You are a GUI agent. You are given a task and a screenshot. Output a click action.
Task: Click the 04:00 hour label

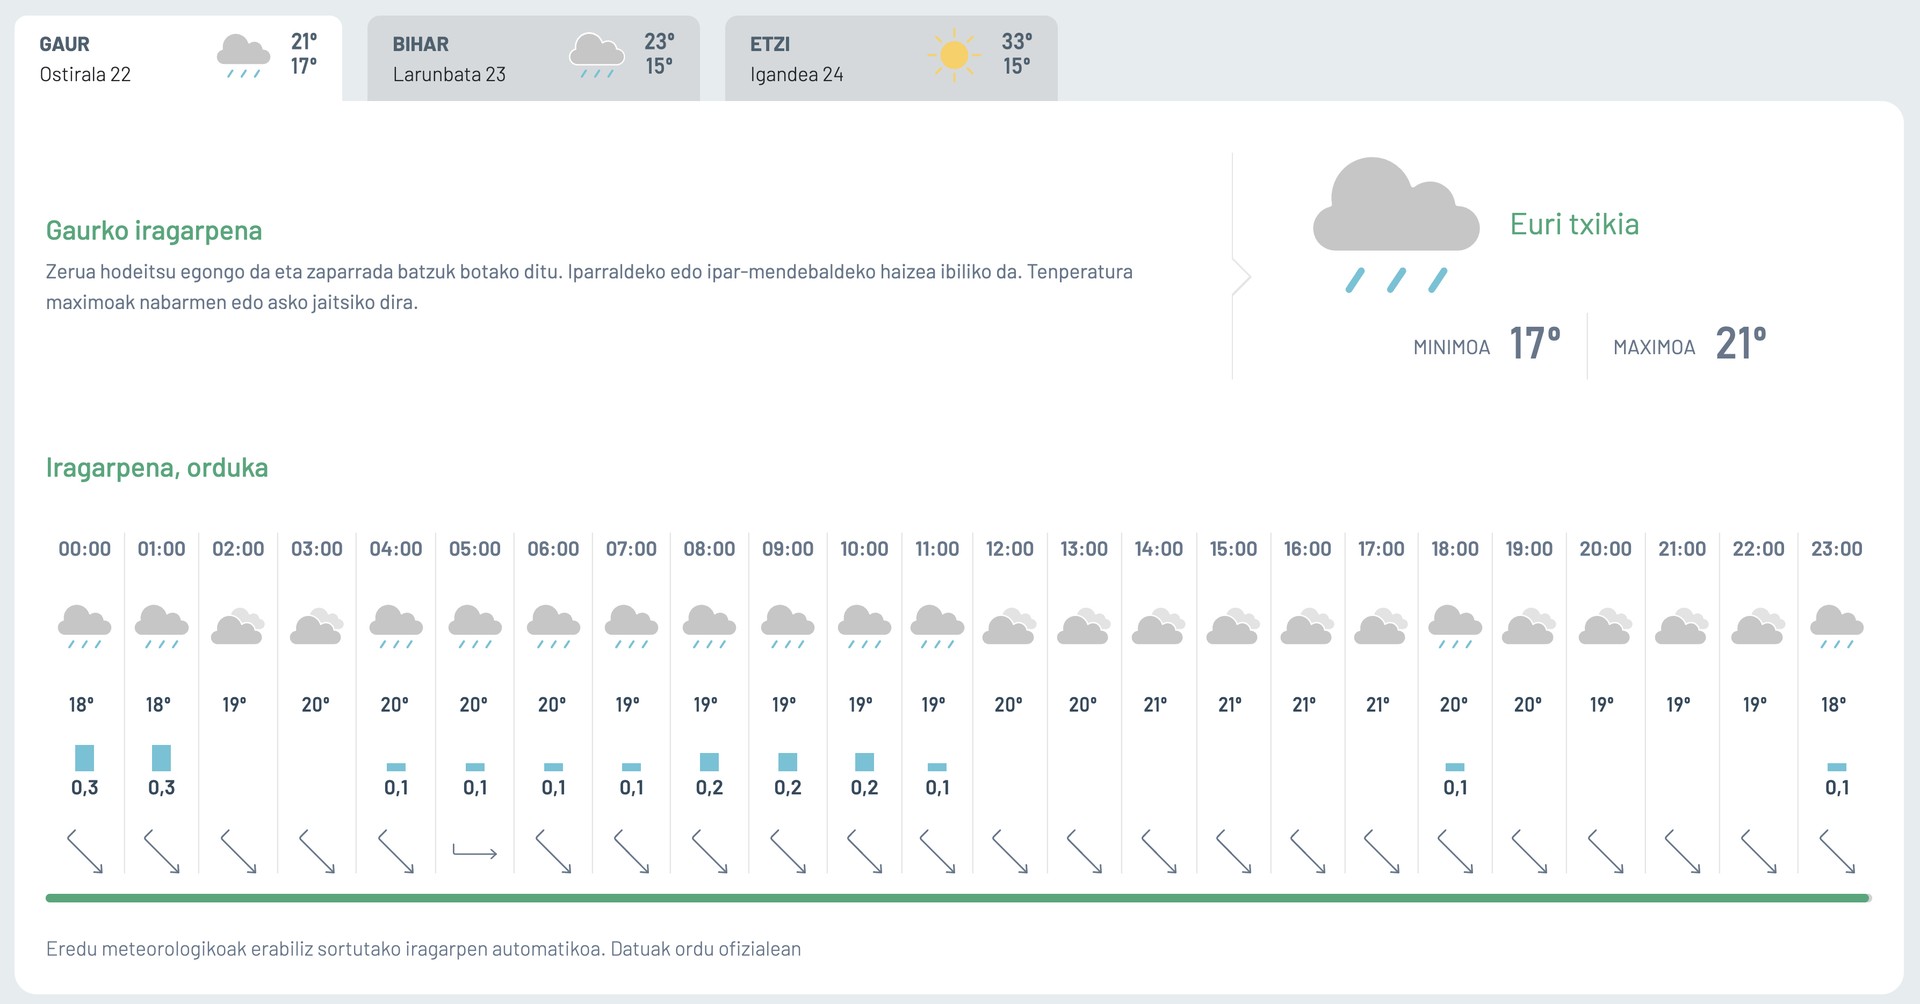(x=396, y=549)
